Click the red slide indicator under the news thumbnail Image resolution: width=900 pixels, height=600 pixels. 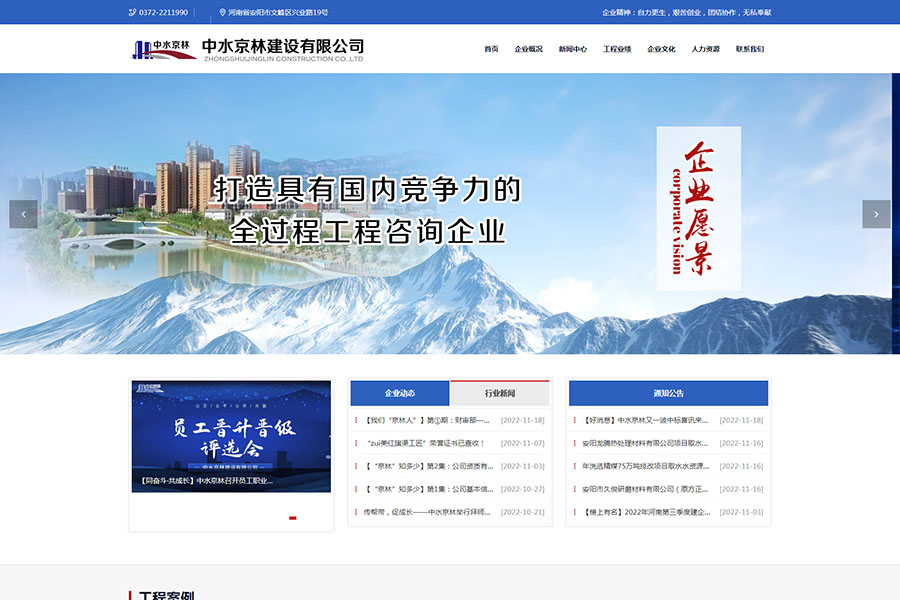point(293,519)
